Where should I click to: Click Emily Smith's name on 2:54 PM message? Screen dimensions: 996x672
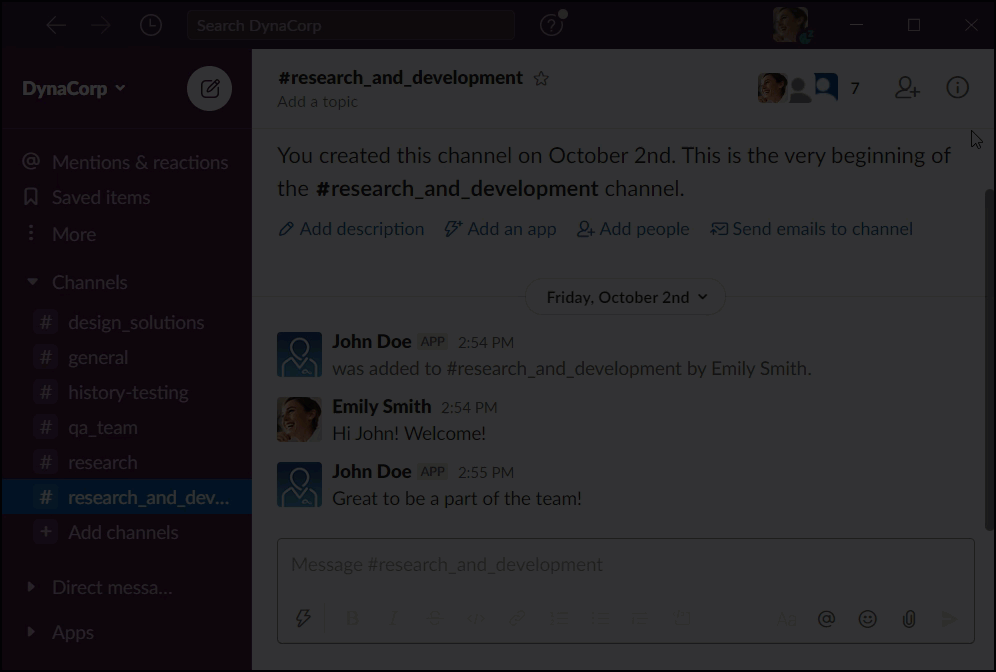click(x=382, y=406)
